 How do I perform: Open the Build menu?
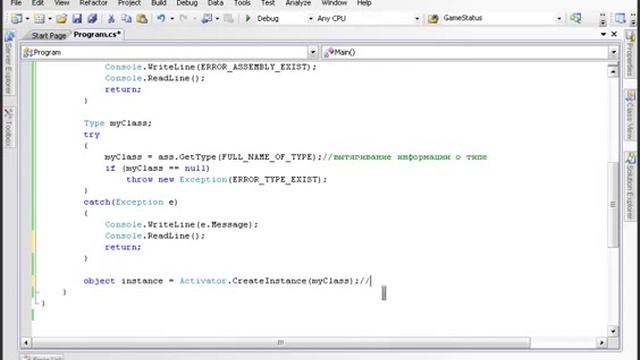159,3
